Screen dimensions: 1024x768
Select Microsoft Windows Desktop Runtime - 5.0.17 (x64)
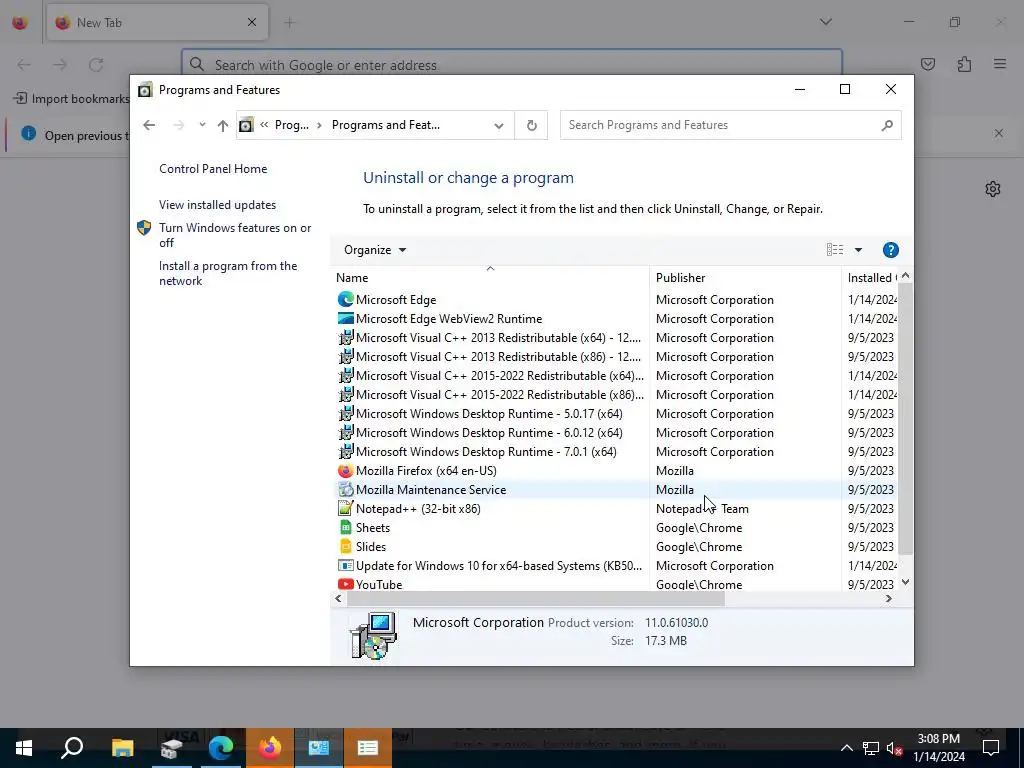pyautogui.click(x=616, y=413)
